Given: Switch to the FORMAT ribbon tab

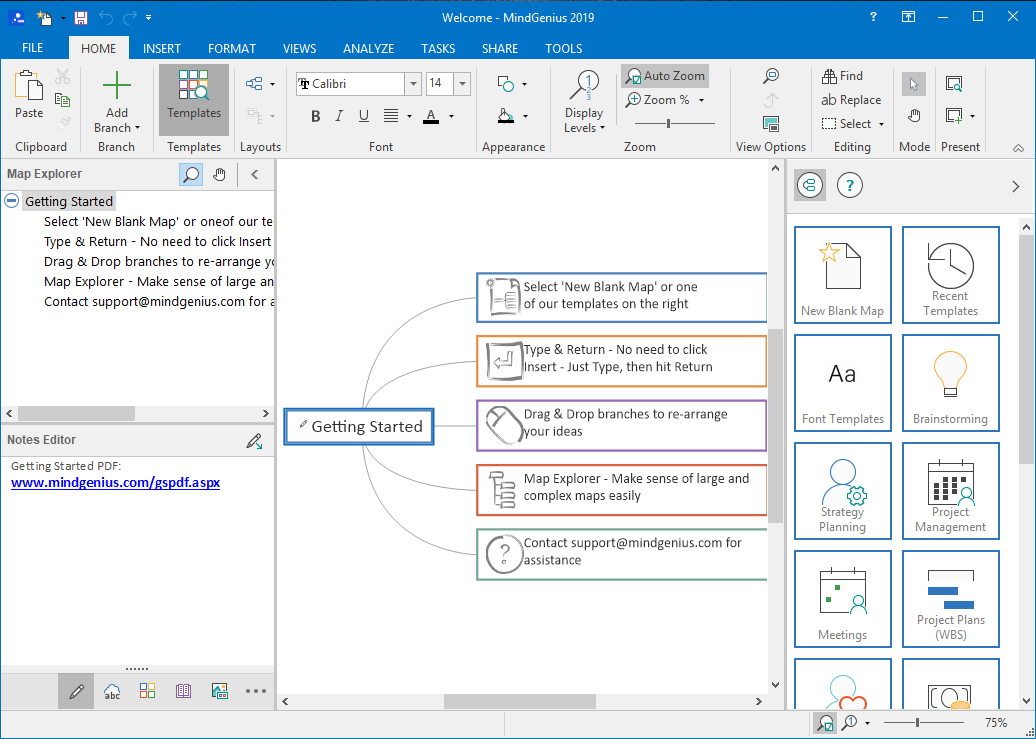Looking at the screenshot, I should point(232,48).
